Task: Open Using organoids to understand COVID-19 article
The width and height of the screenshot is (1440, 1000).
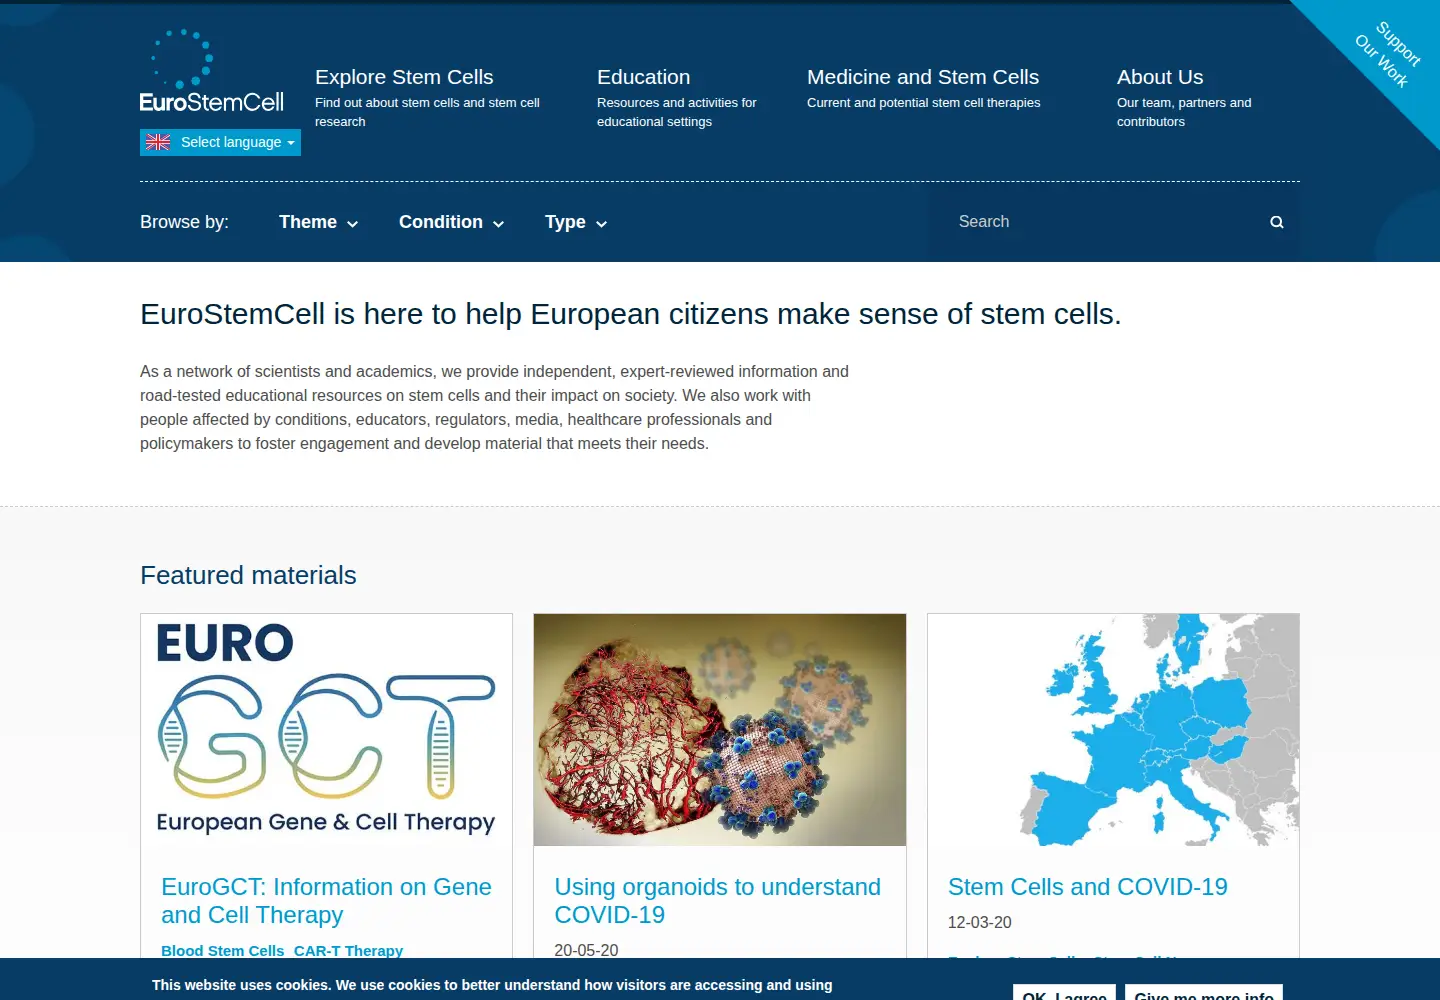Action: (x=718, y=901)
